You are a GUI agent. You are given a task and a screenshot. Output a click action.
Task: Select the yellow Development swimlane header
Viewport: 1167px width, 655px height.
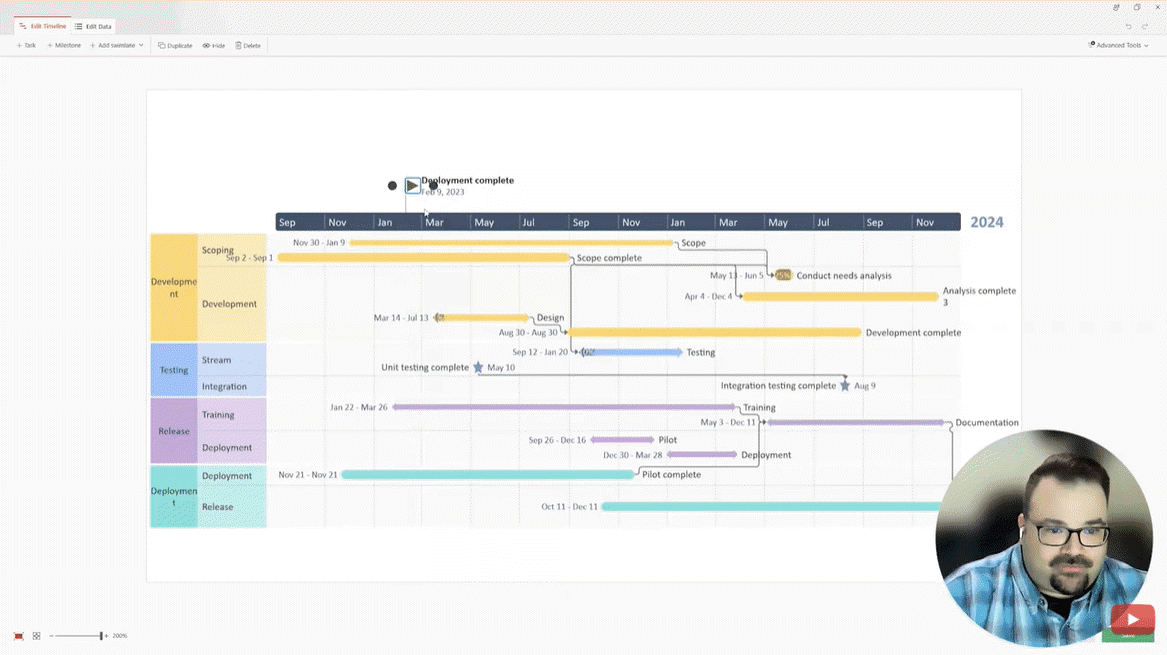pyautogui.click(x=174, y=287)
